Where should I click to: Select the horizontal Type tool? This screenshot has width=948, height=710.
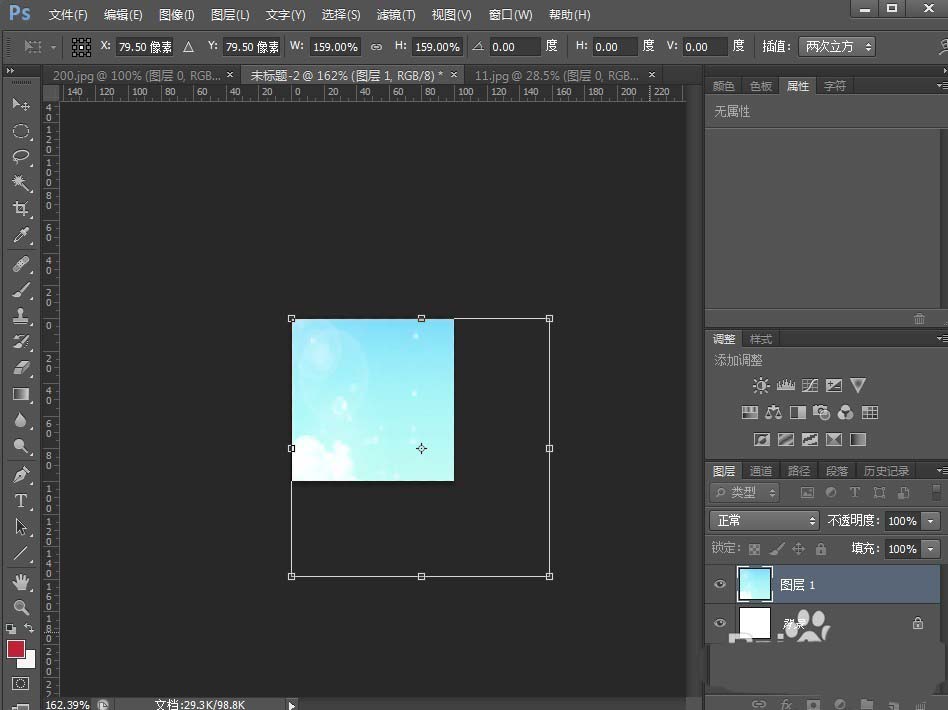click(21, 501)
